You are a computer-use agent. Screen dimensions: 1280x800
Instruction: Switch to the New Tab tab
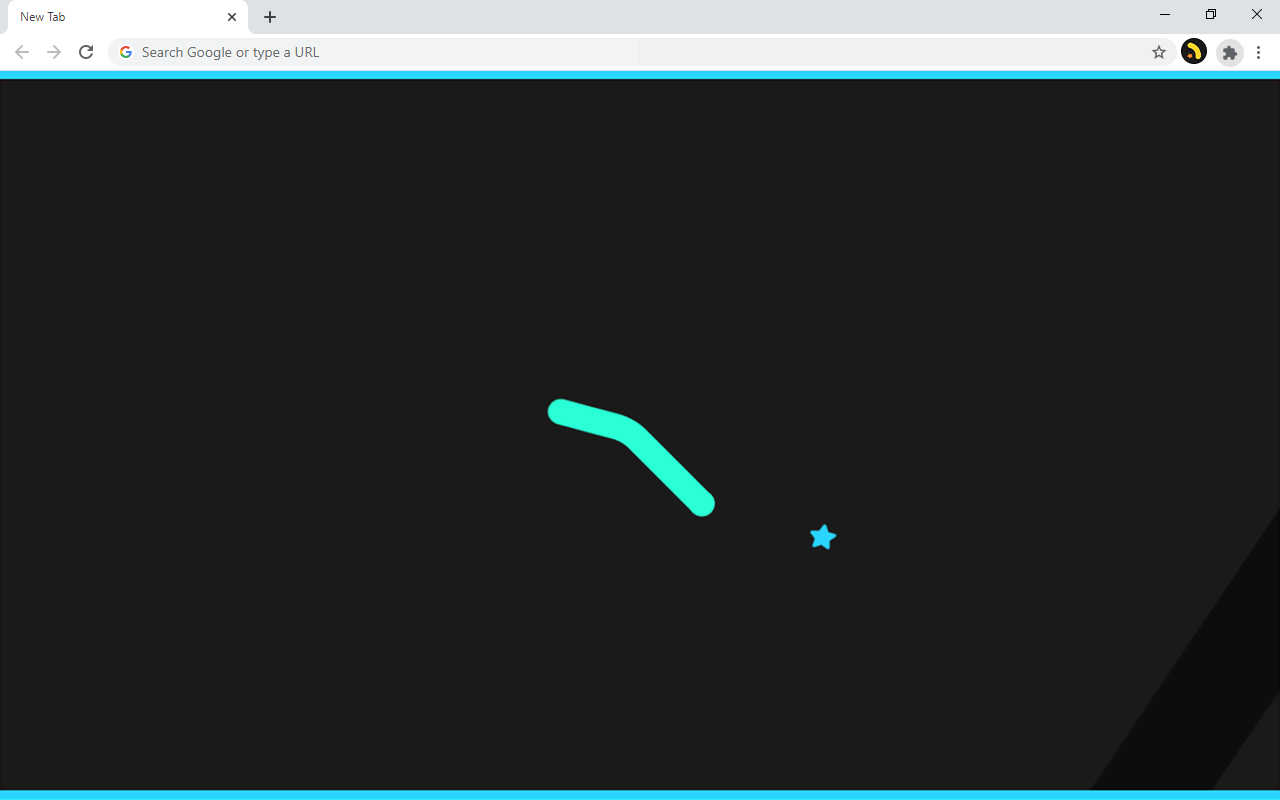click(115, 17)
